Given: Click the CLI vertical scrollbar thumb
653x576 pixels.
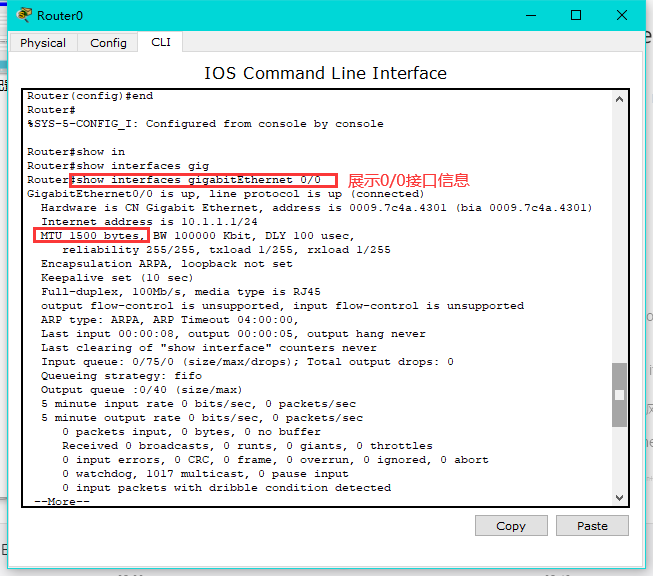Looking at the screenshot, I should 619,395.
